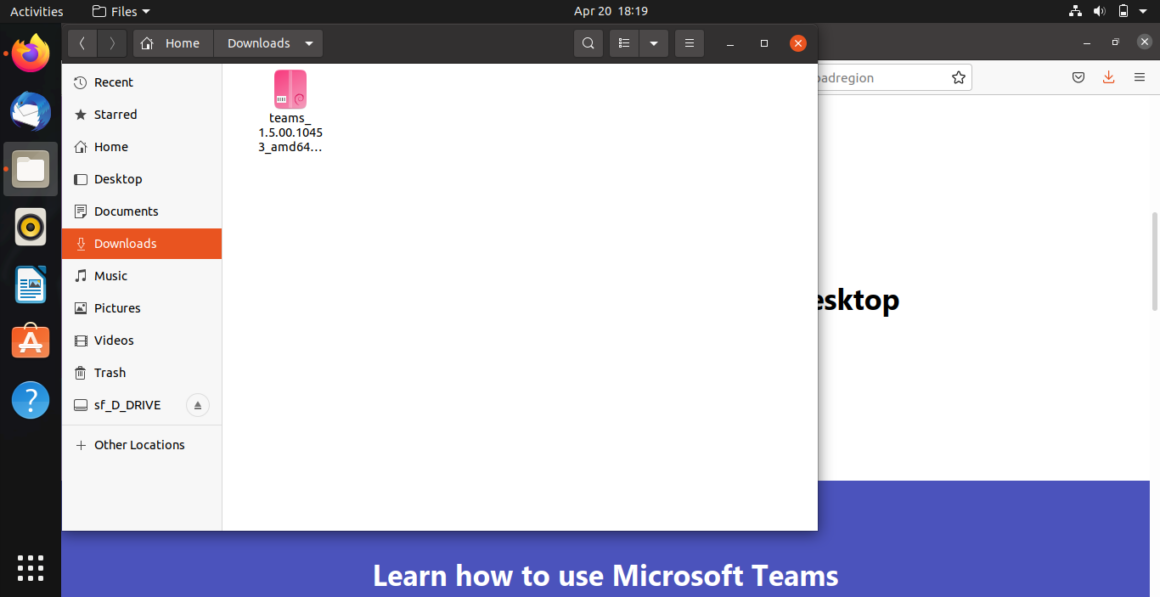Open the Files hamburger menu
Image resolution: width=1160 pixels, height=597 pixels.
[x=689, y=43]
